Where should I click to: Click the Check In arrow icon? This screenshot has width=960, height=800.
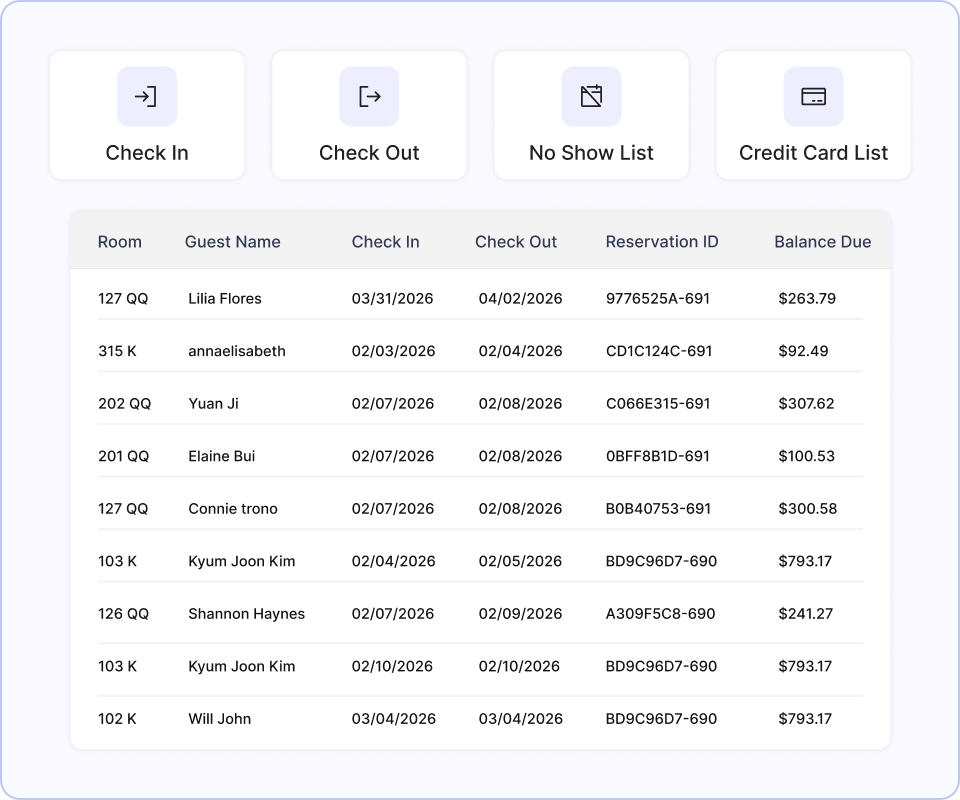pos(147,97)
